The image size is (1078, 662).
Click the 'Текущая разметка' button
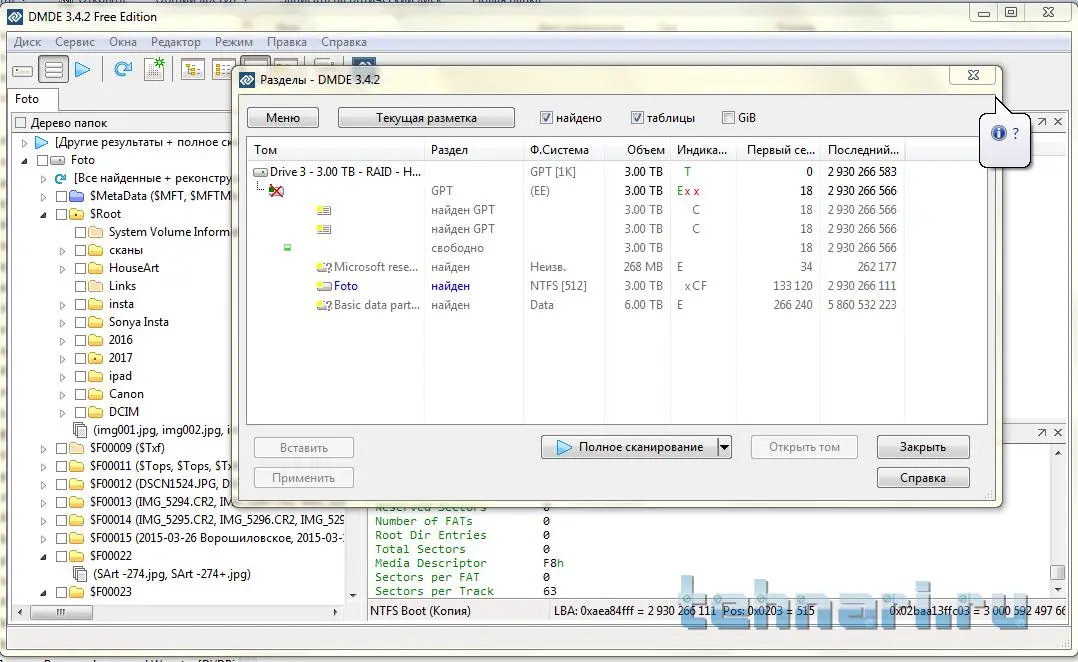(x=426, y=118)
